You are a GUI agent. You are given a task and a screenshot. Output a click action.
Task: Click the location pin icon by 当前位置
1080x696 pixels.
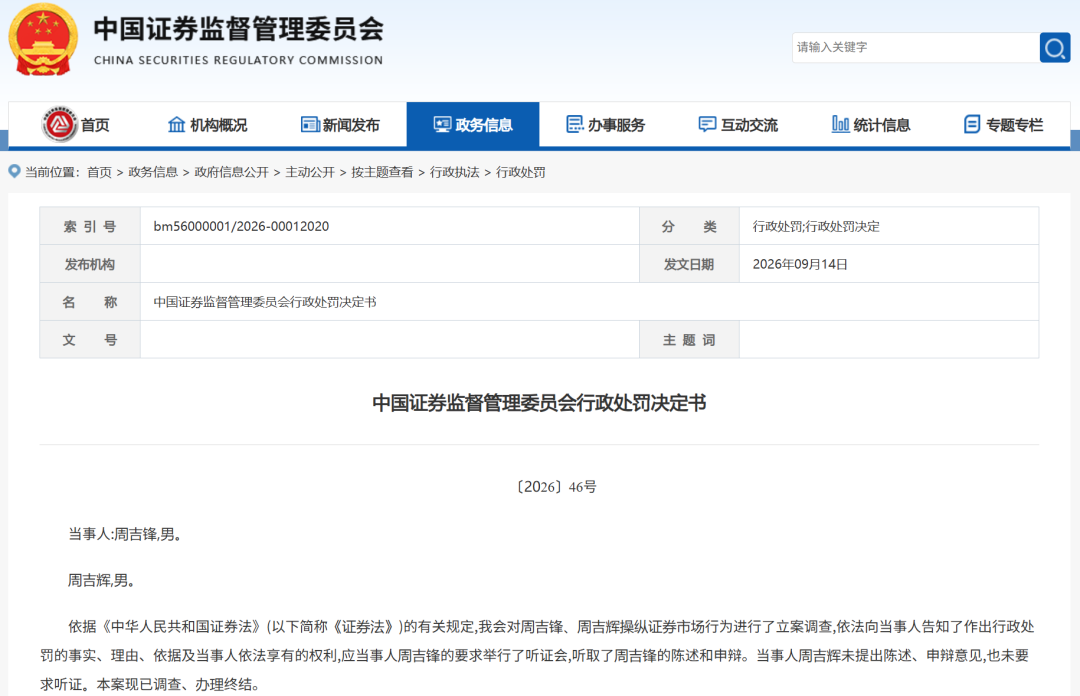(x=14, y=172)
